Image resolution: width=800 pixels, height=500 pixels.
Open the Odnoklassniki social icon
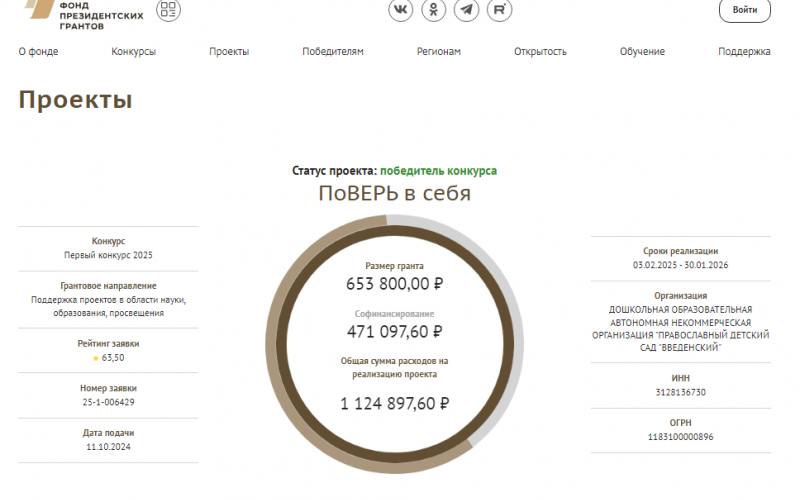434,9
